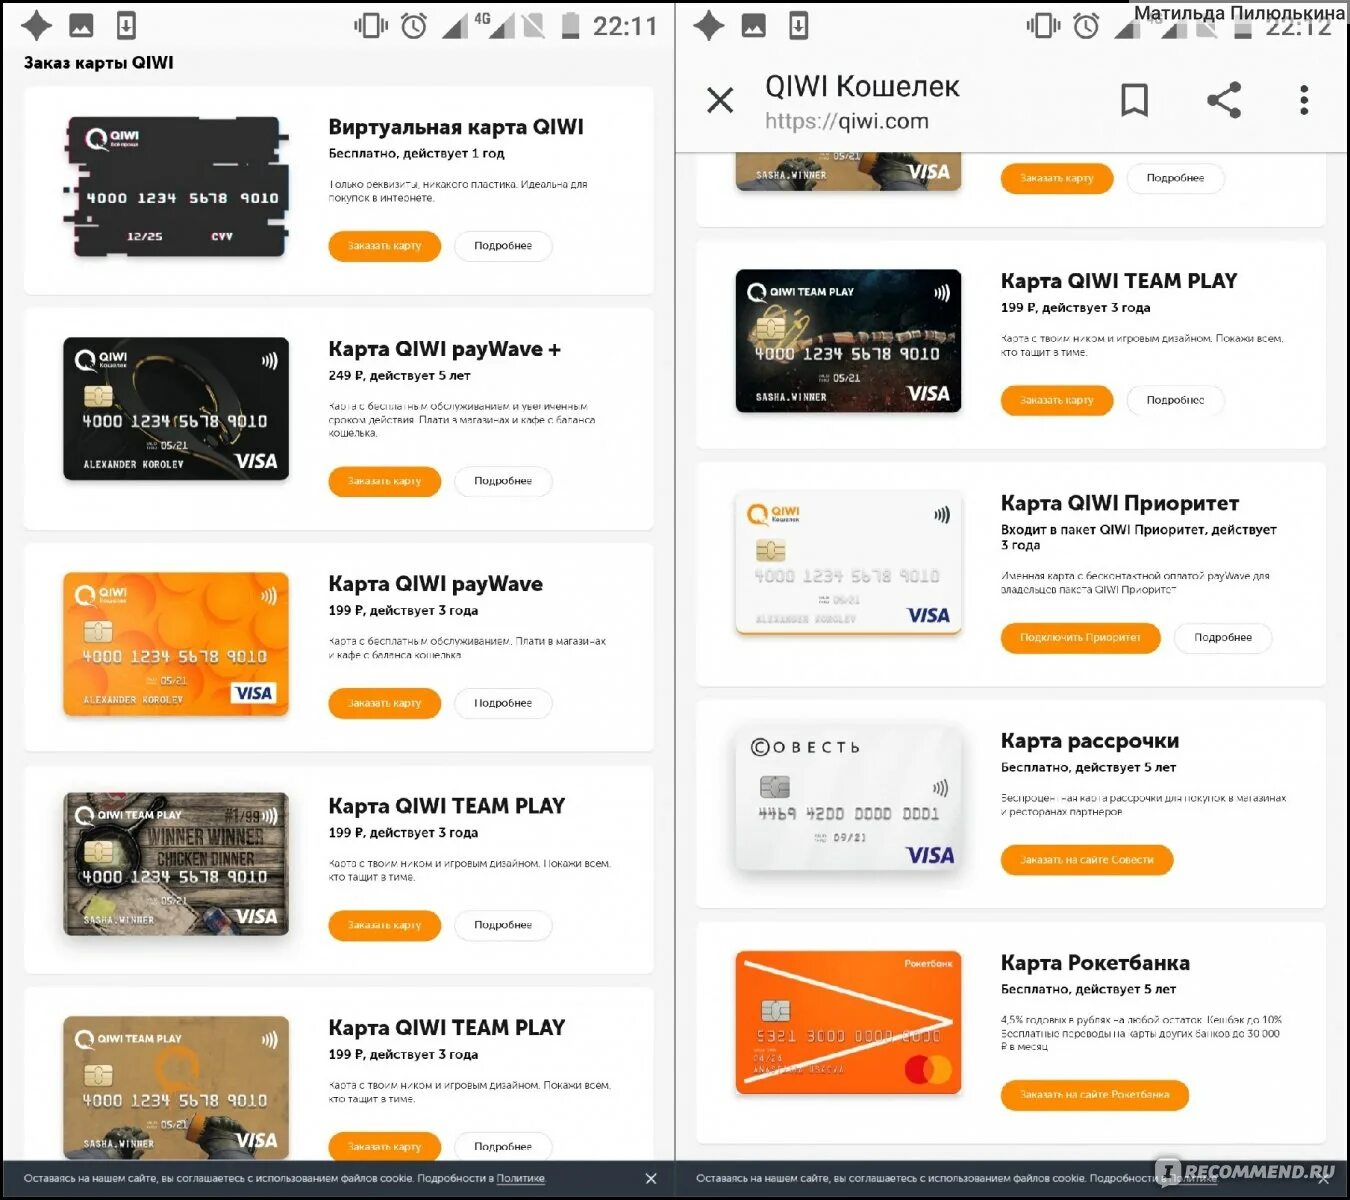
Task: Tap Подключить Приоритет button
Action: 1080,638
